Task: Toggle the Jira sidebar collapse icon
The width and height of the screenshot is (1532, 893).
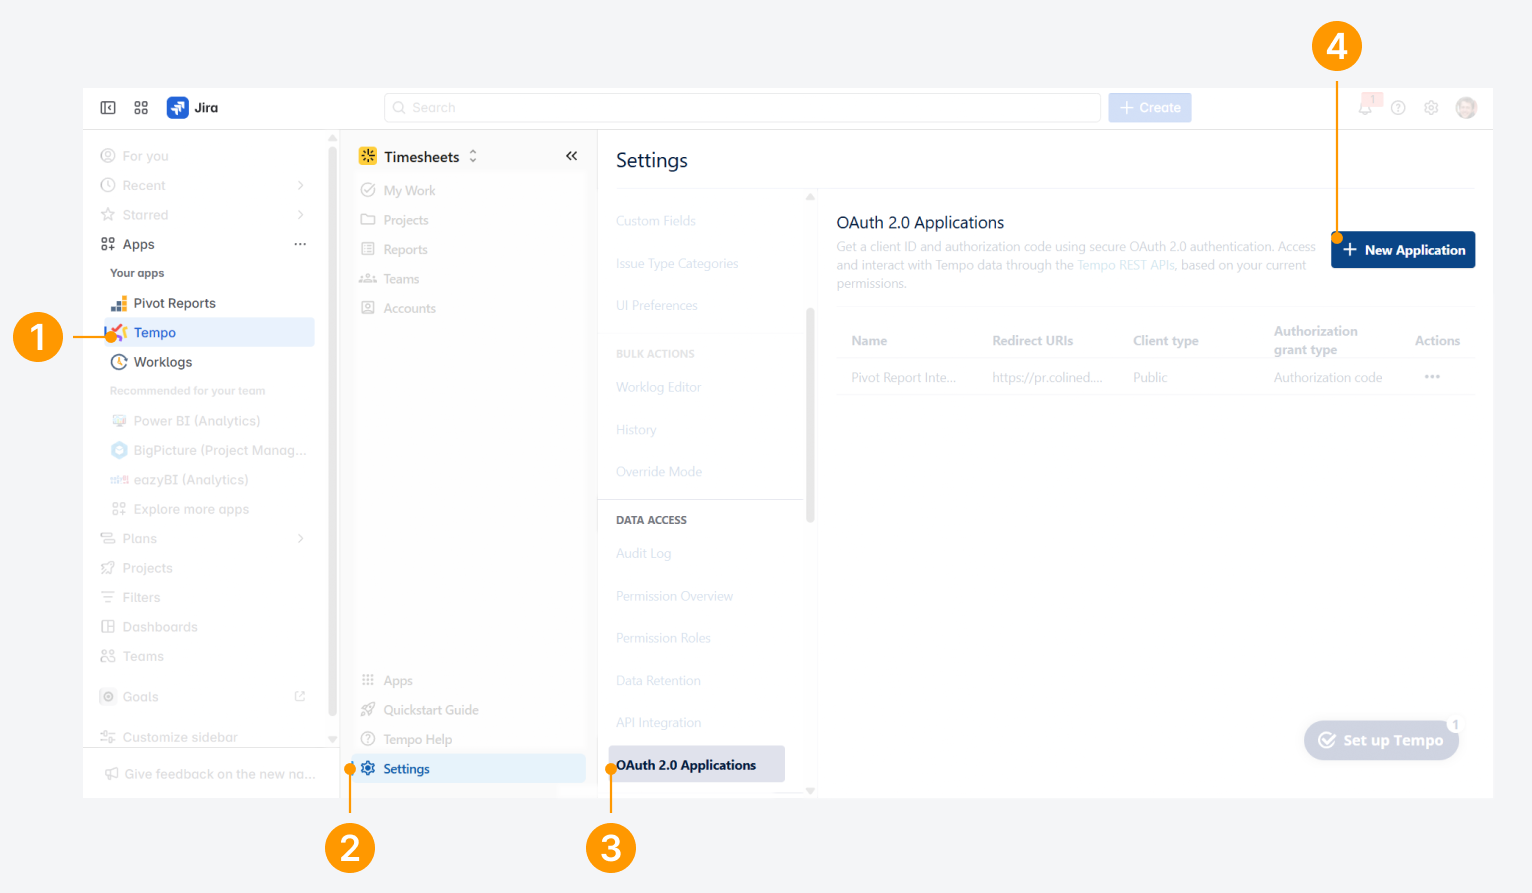Action: click(108, 108)
